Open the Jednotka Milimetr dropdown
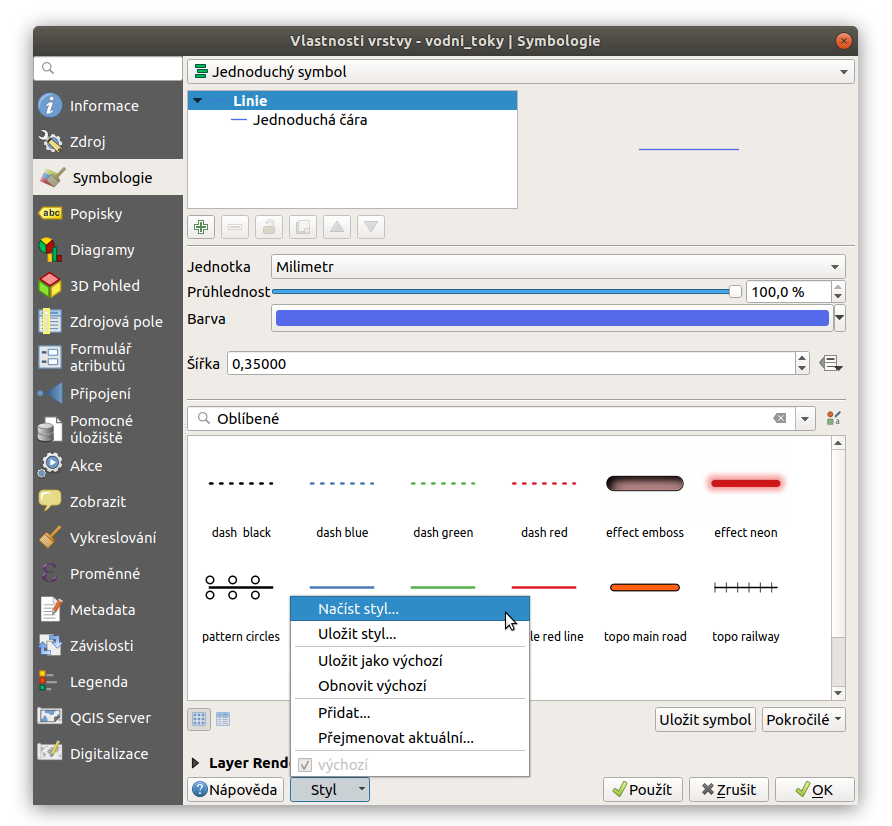Viewport: 892px width, 826px height. tap(558, 266)
